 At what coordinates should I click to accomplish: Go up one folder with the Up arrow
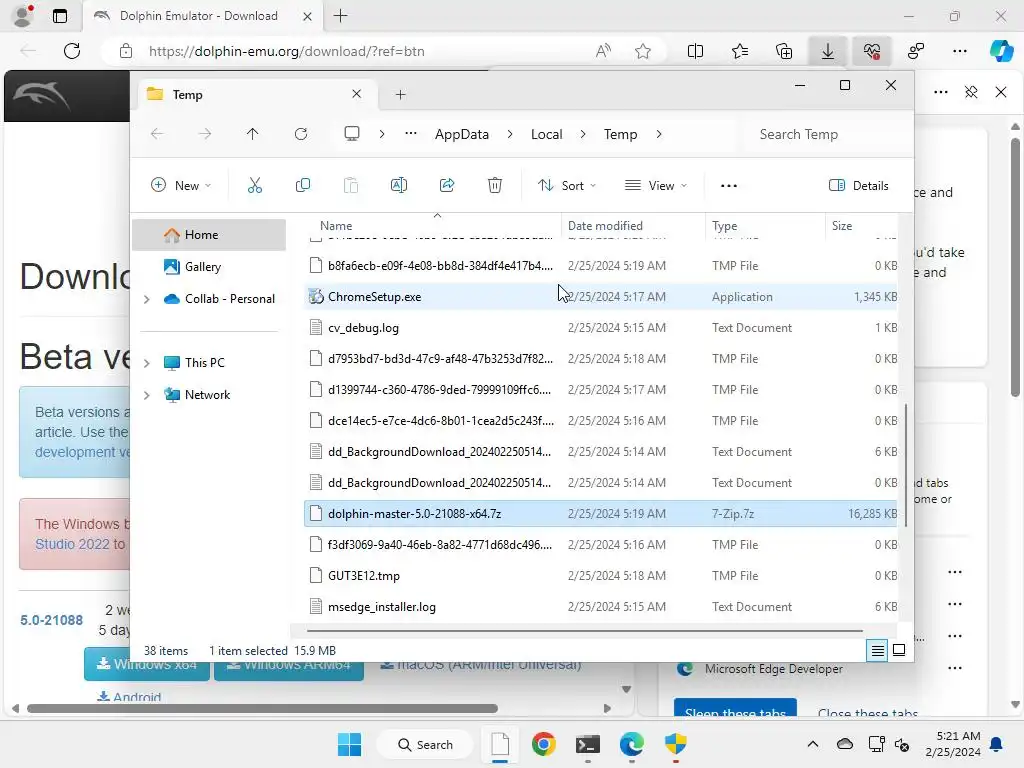[253, 134]
